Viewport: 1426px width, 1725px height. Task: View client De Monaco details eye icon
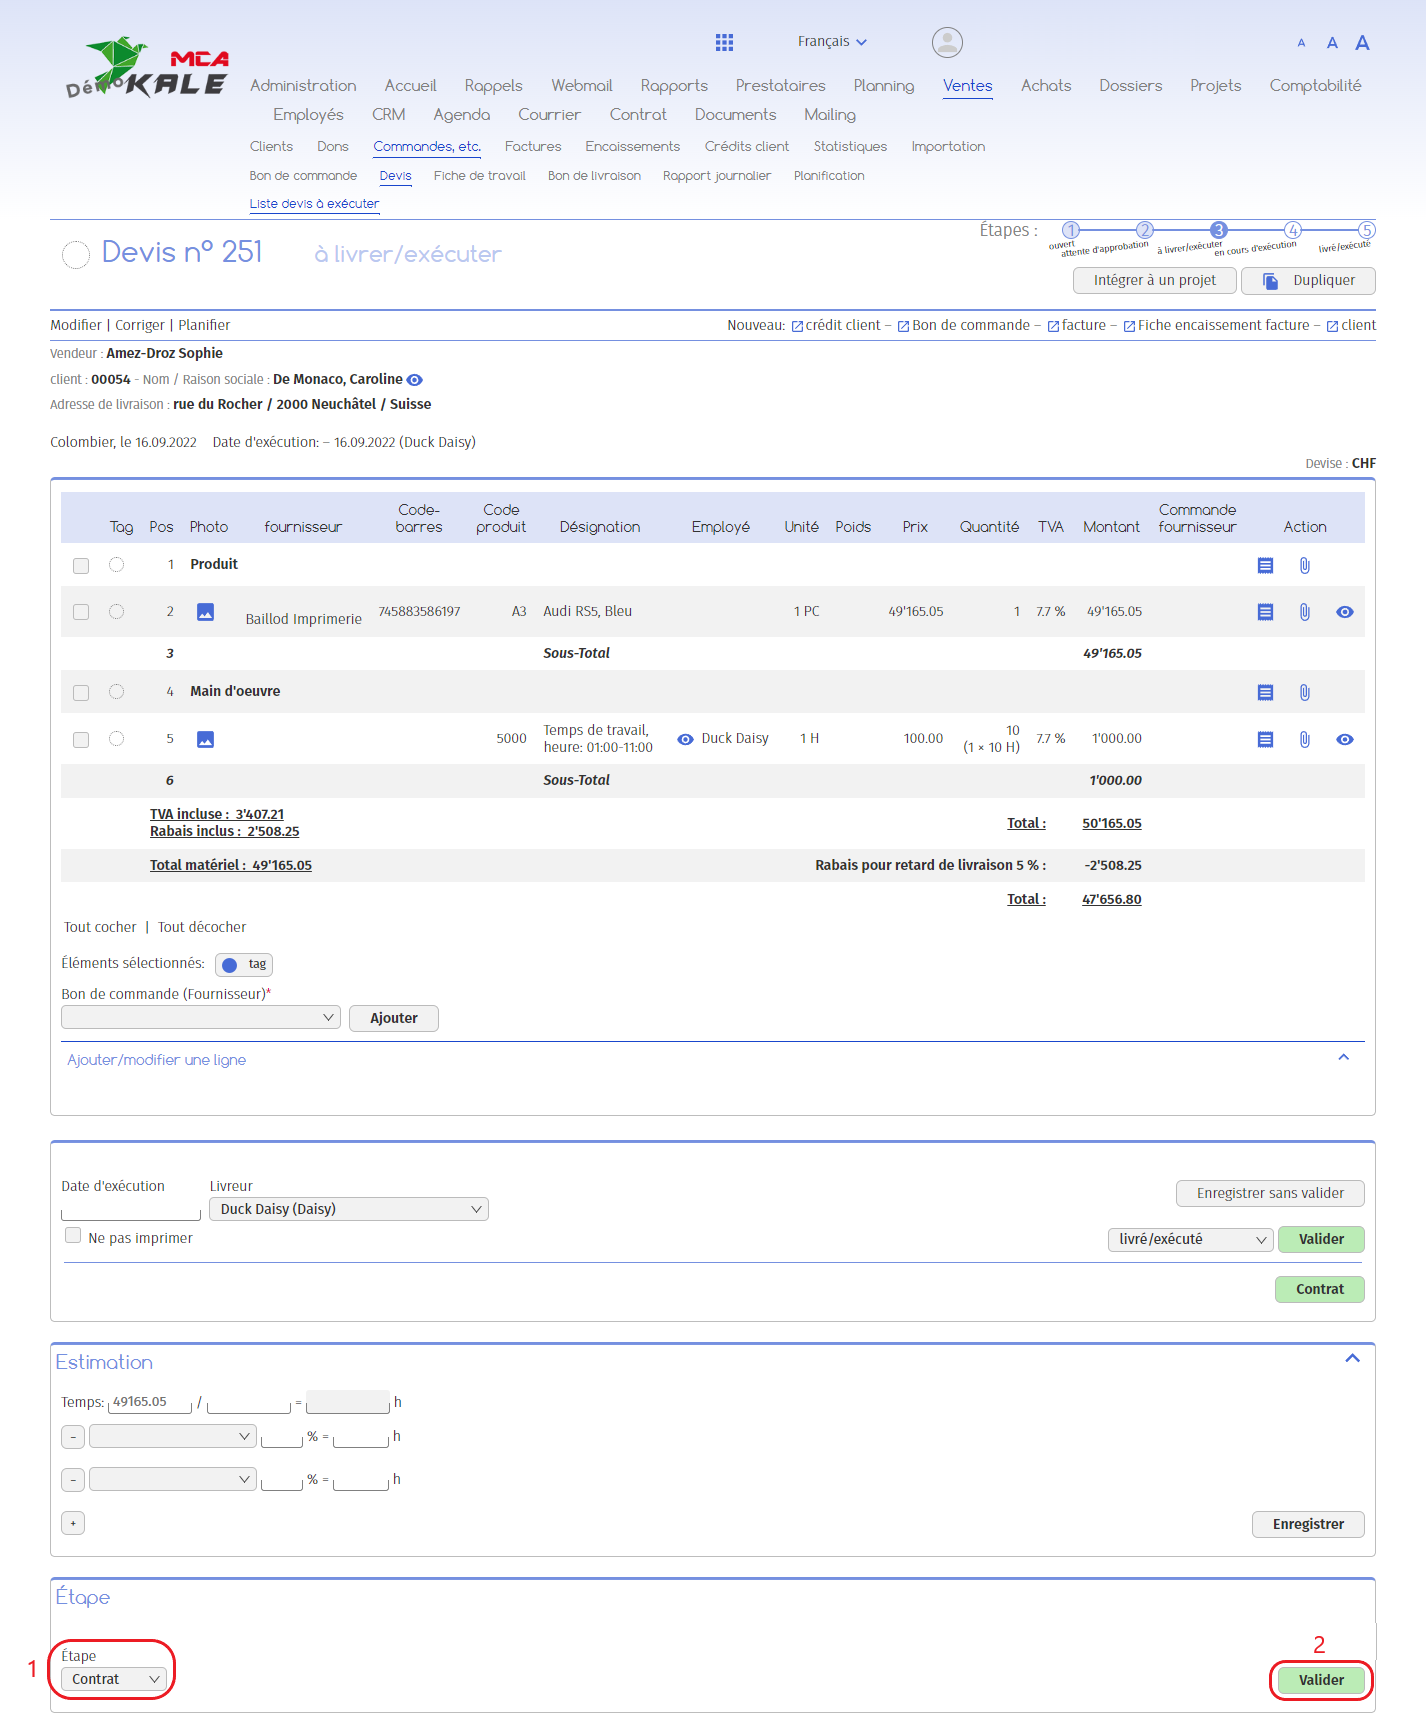pos(415,380)
